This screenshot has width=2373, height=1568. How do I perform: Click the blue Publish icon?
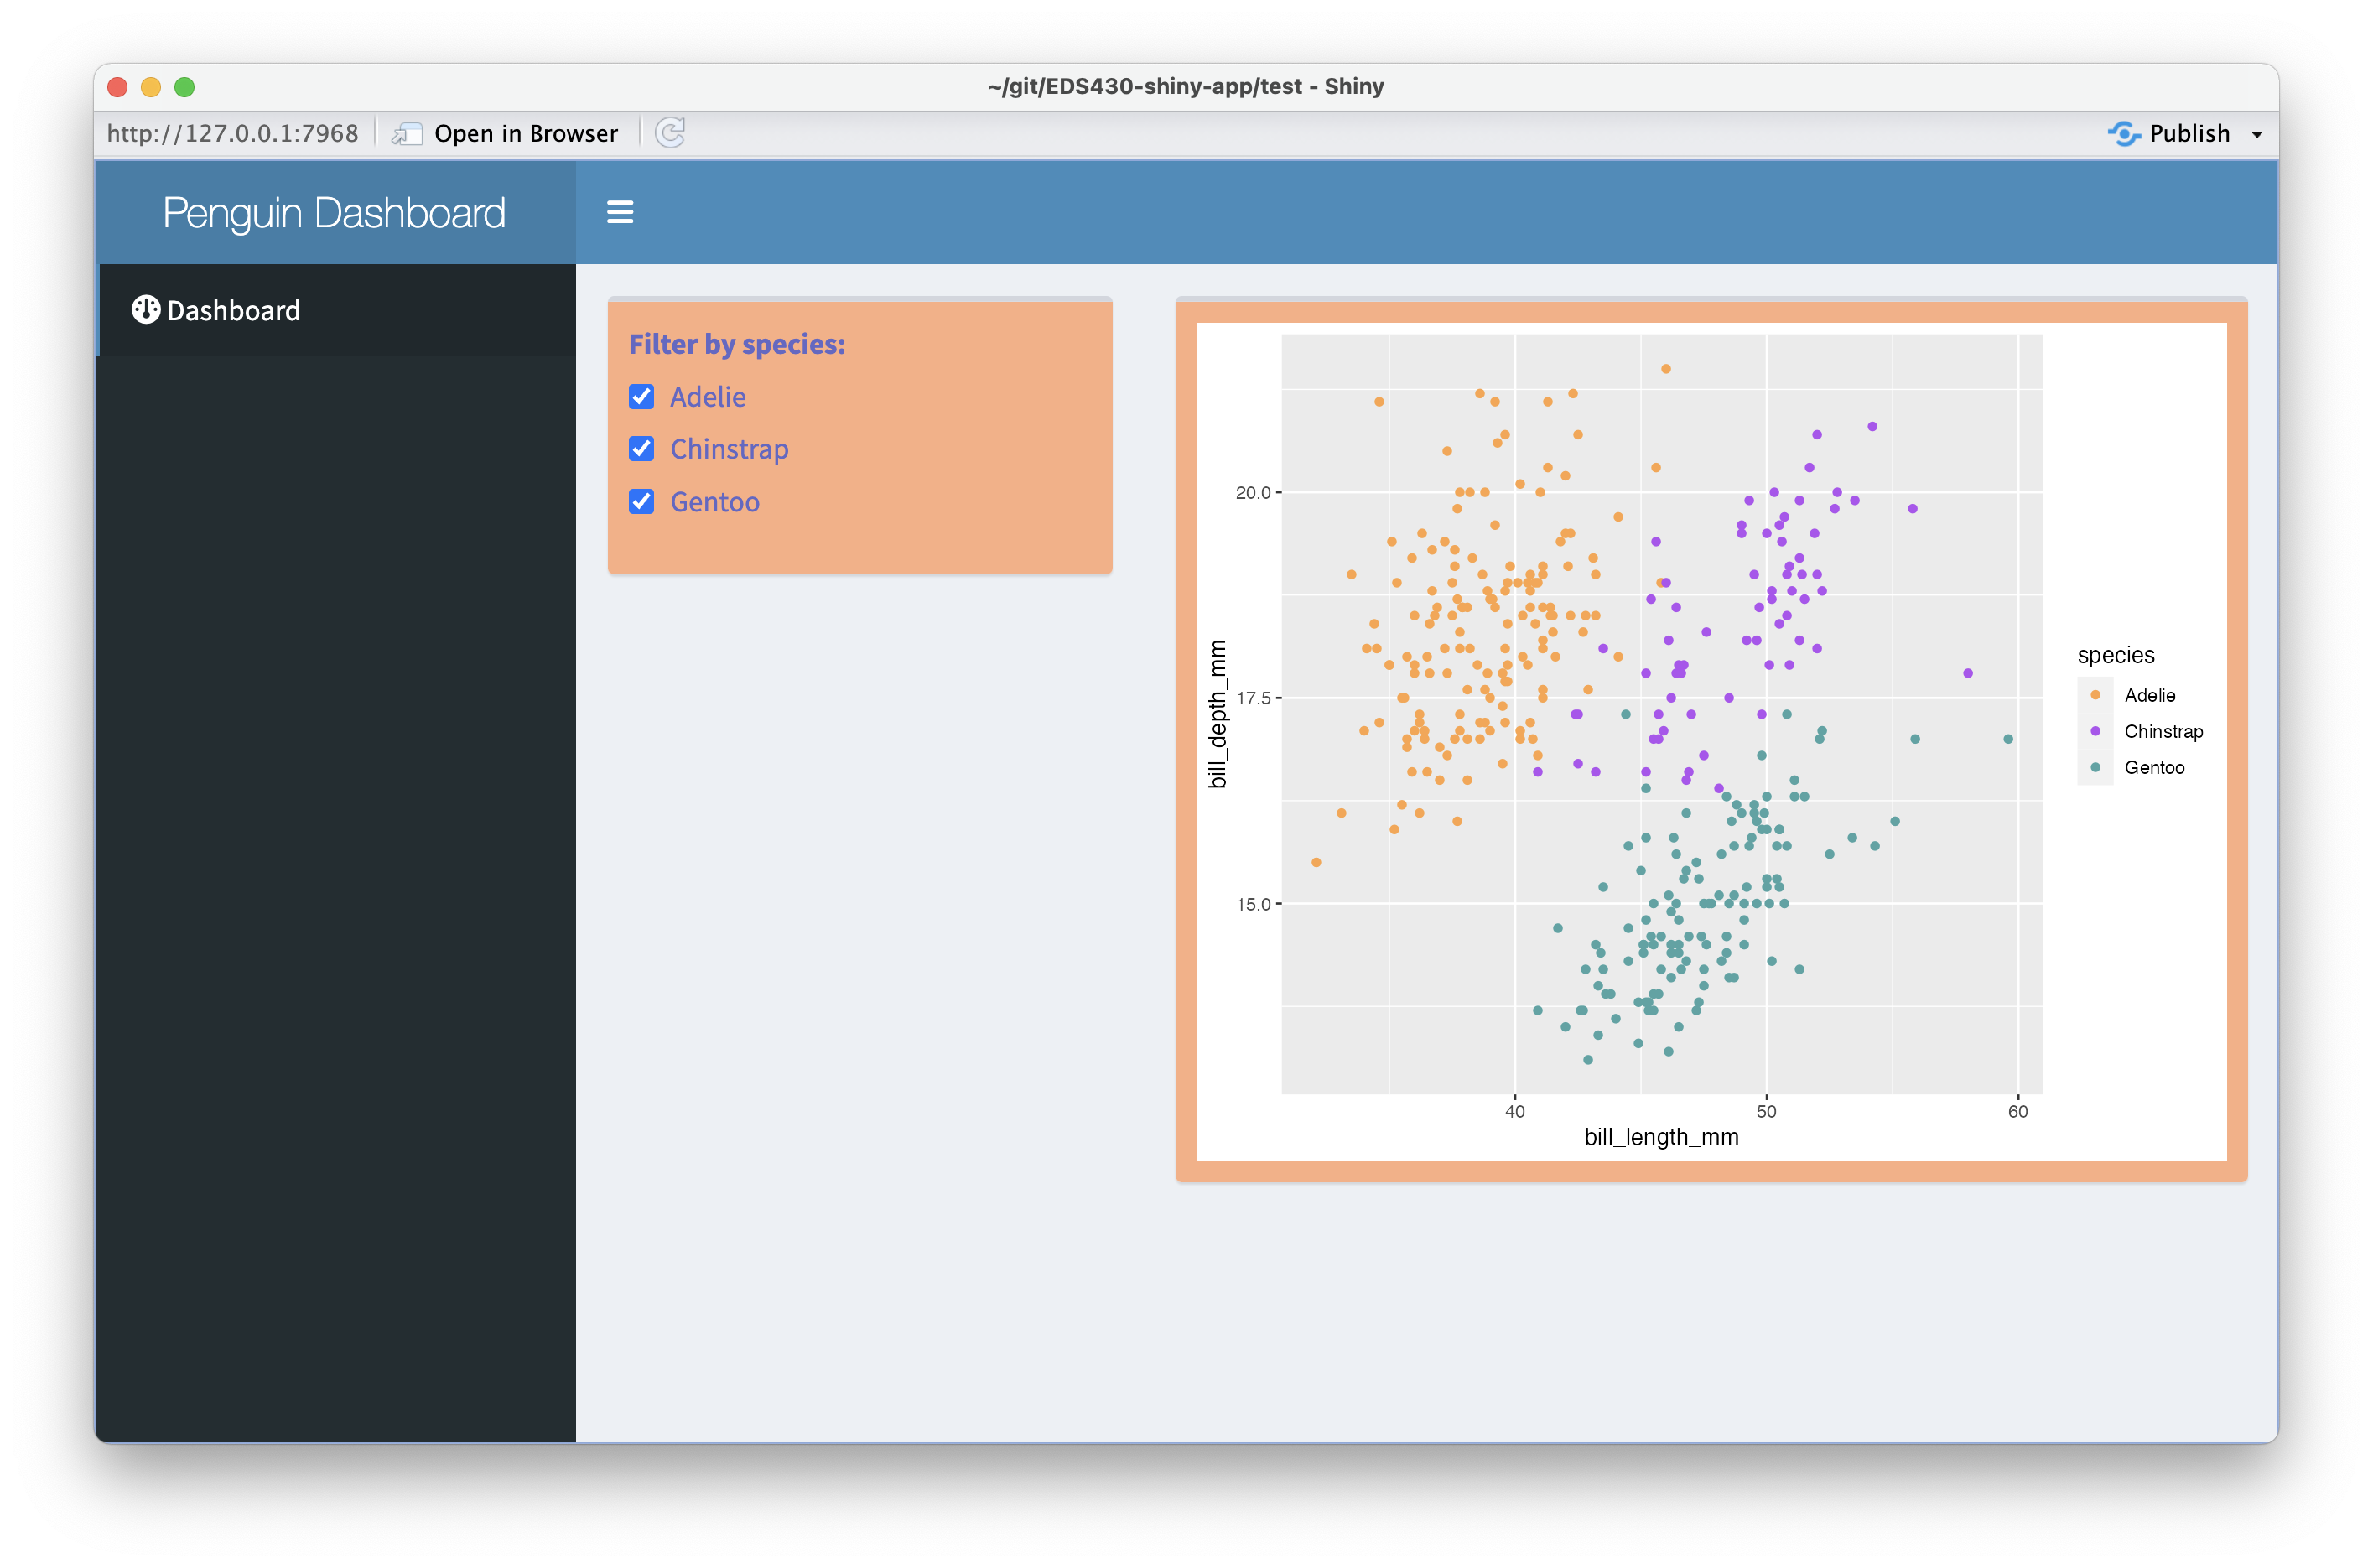click(x=2124, y=133)
